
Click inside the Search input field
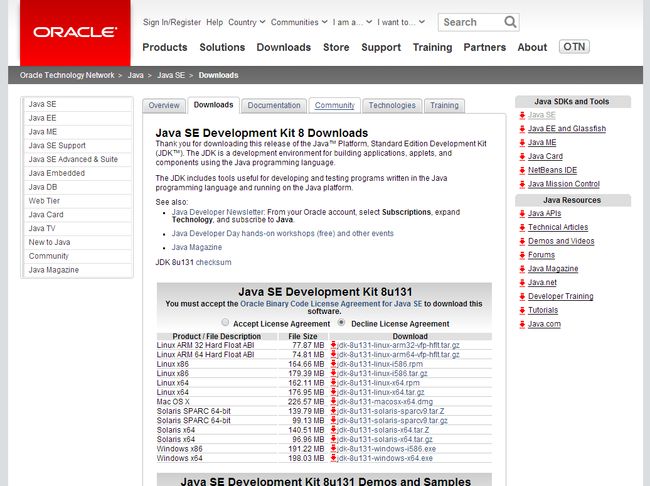(x=472, y=22)
